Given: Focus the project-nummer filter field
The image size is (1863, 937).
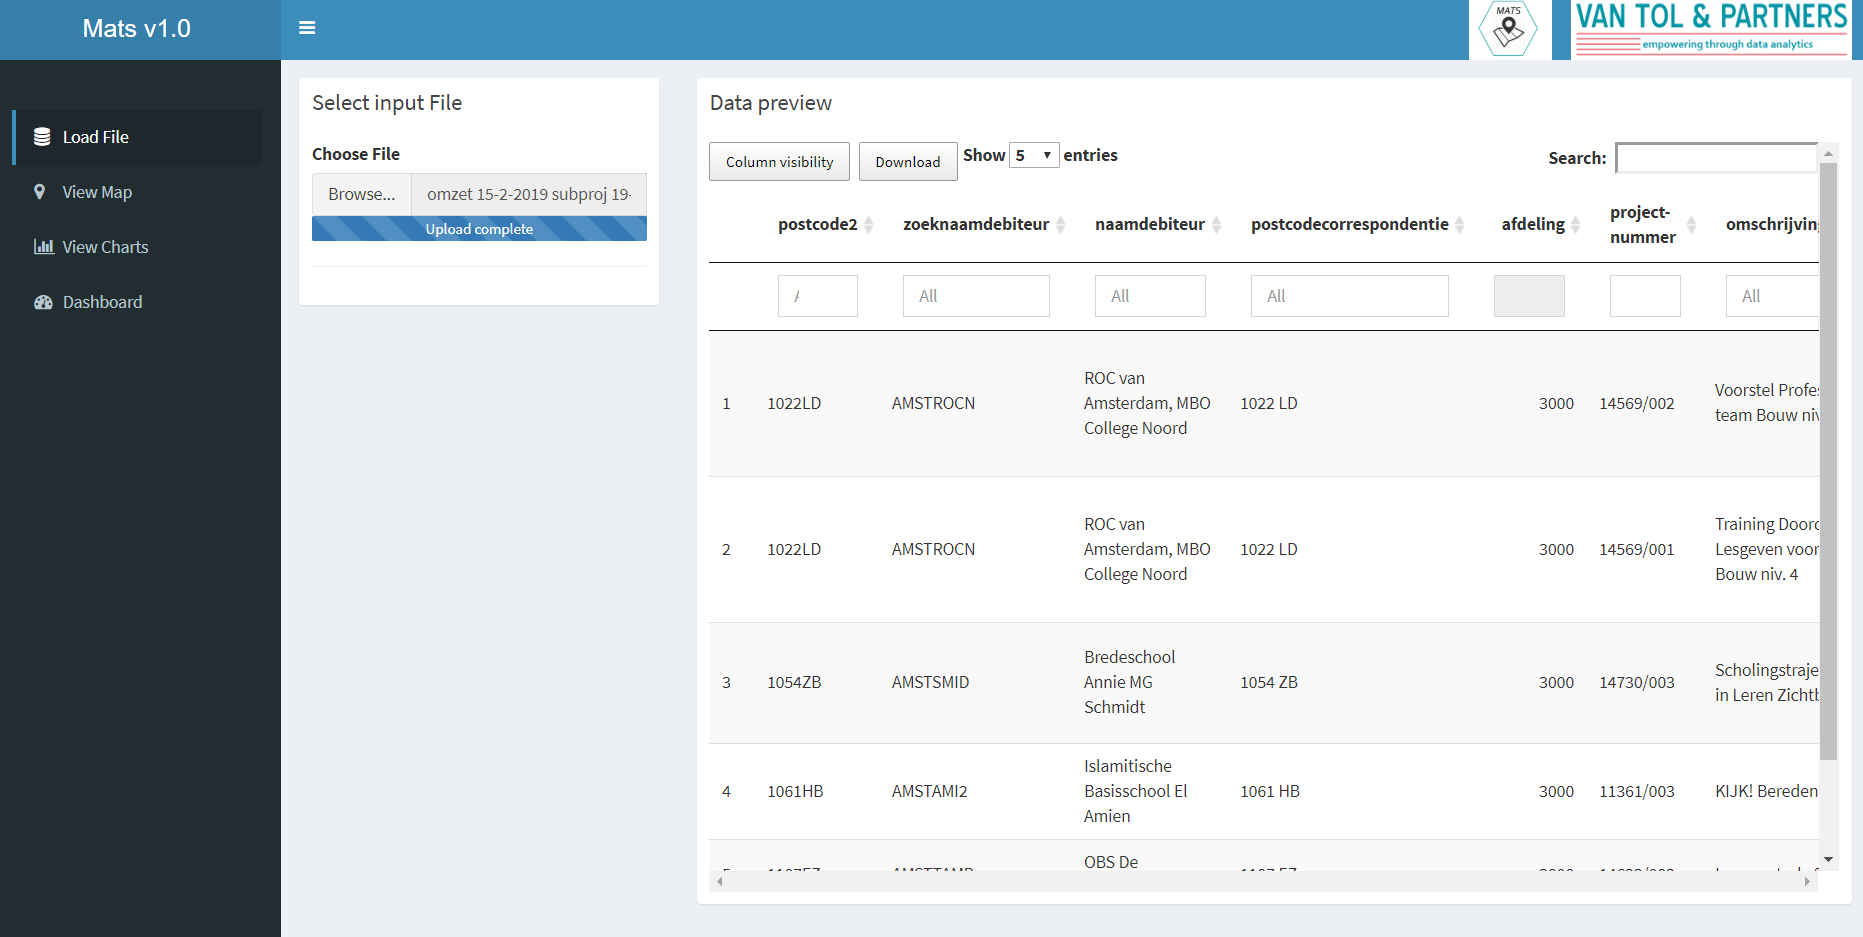Looking at the screenshot, I should tap(1645, 296).
